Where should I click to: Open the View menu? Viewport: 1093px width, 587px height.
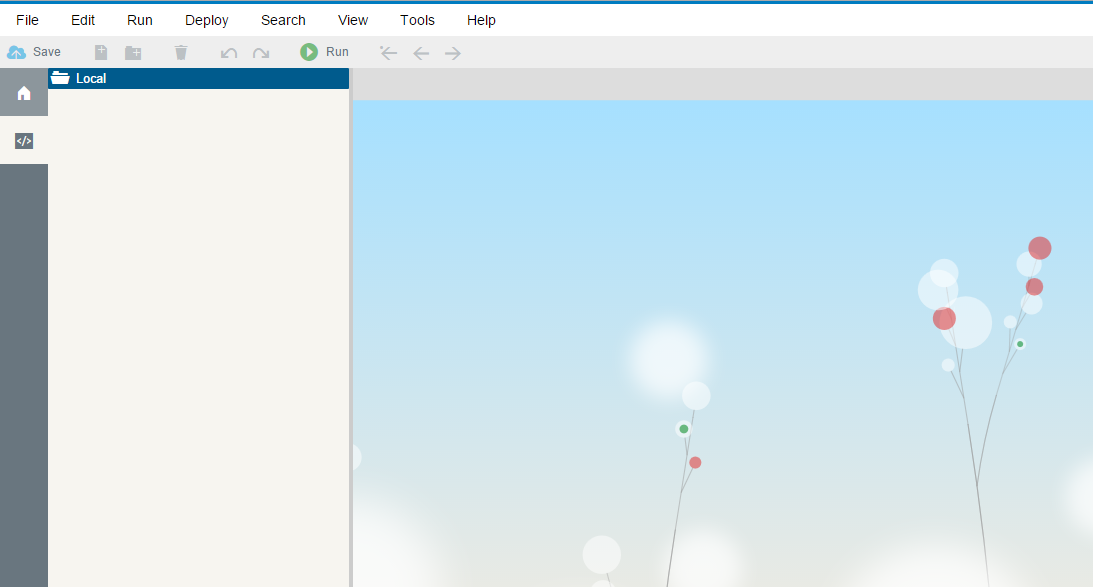pos(353,20)
